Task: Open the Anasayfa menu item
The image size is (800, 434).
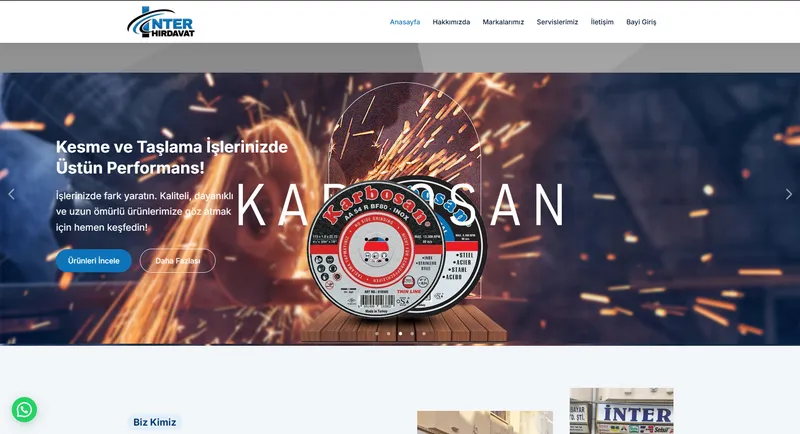Action: pos(404,21)
